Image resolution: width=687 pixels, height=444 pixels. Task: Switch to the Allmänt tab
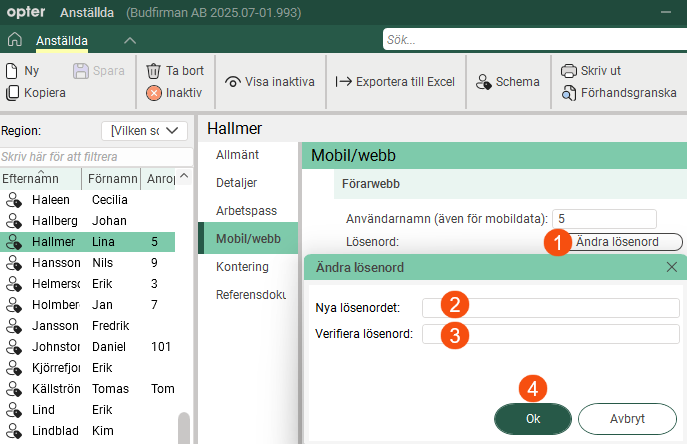tap(238, 155)
